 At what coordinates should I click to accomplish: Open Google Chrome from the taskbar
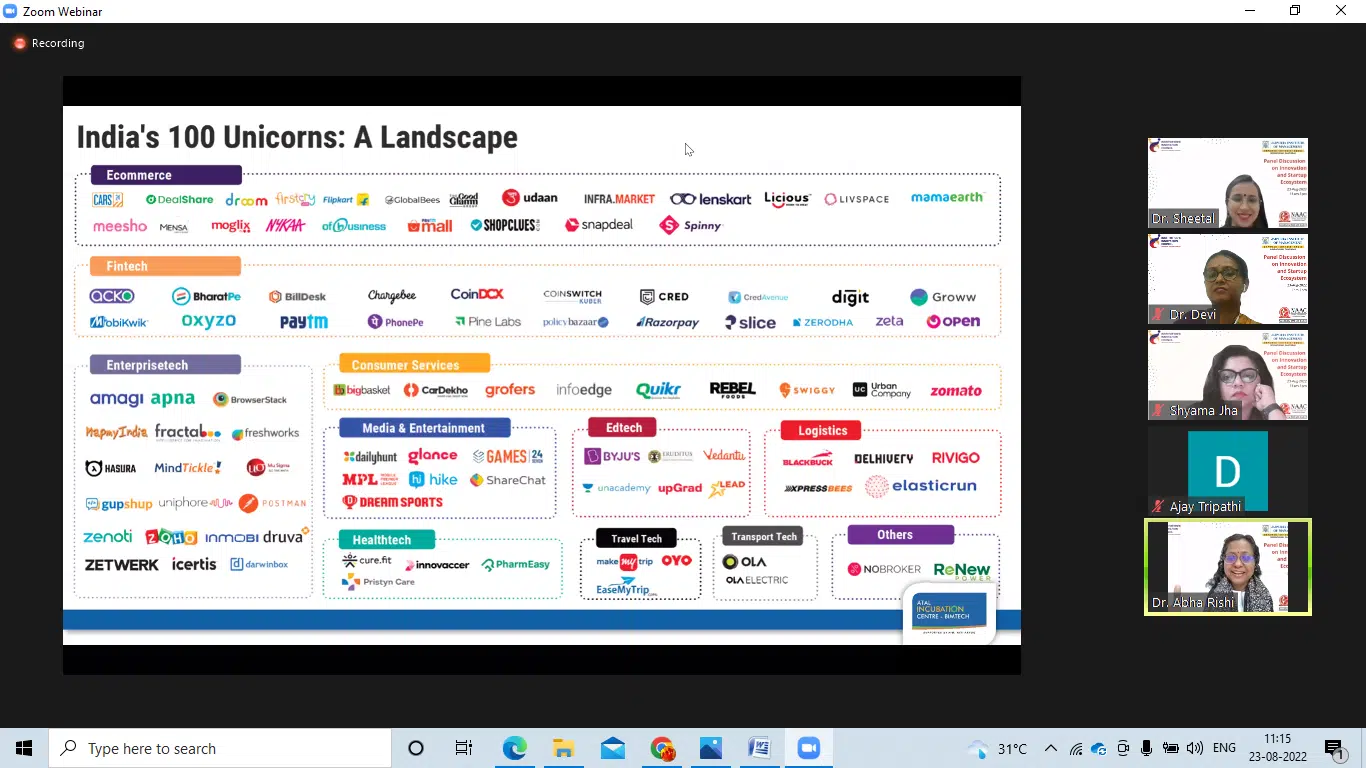(x=662, y=748)
